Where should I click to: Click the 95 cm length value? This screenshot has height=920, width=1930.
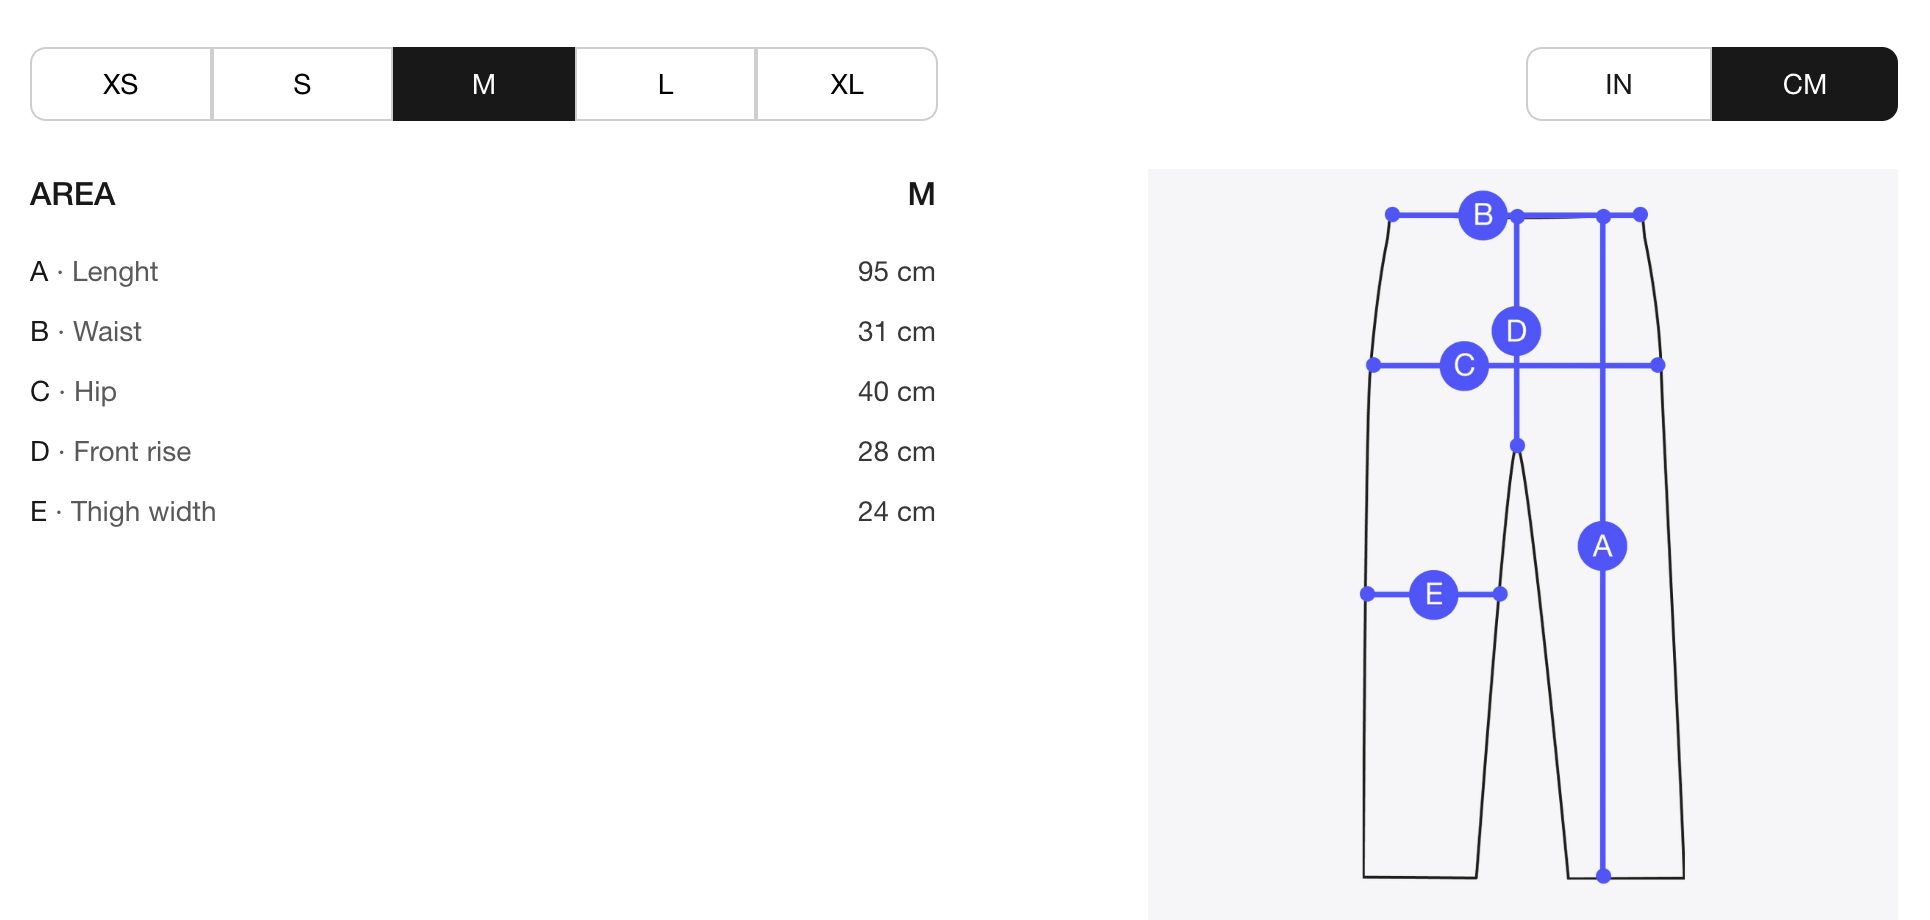pos(896,272)
